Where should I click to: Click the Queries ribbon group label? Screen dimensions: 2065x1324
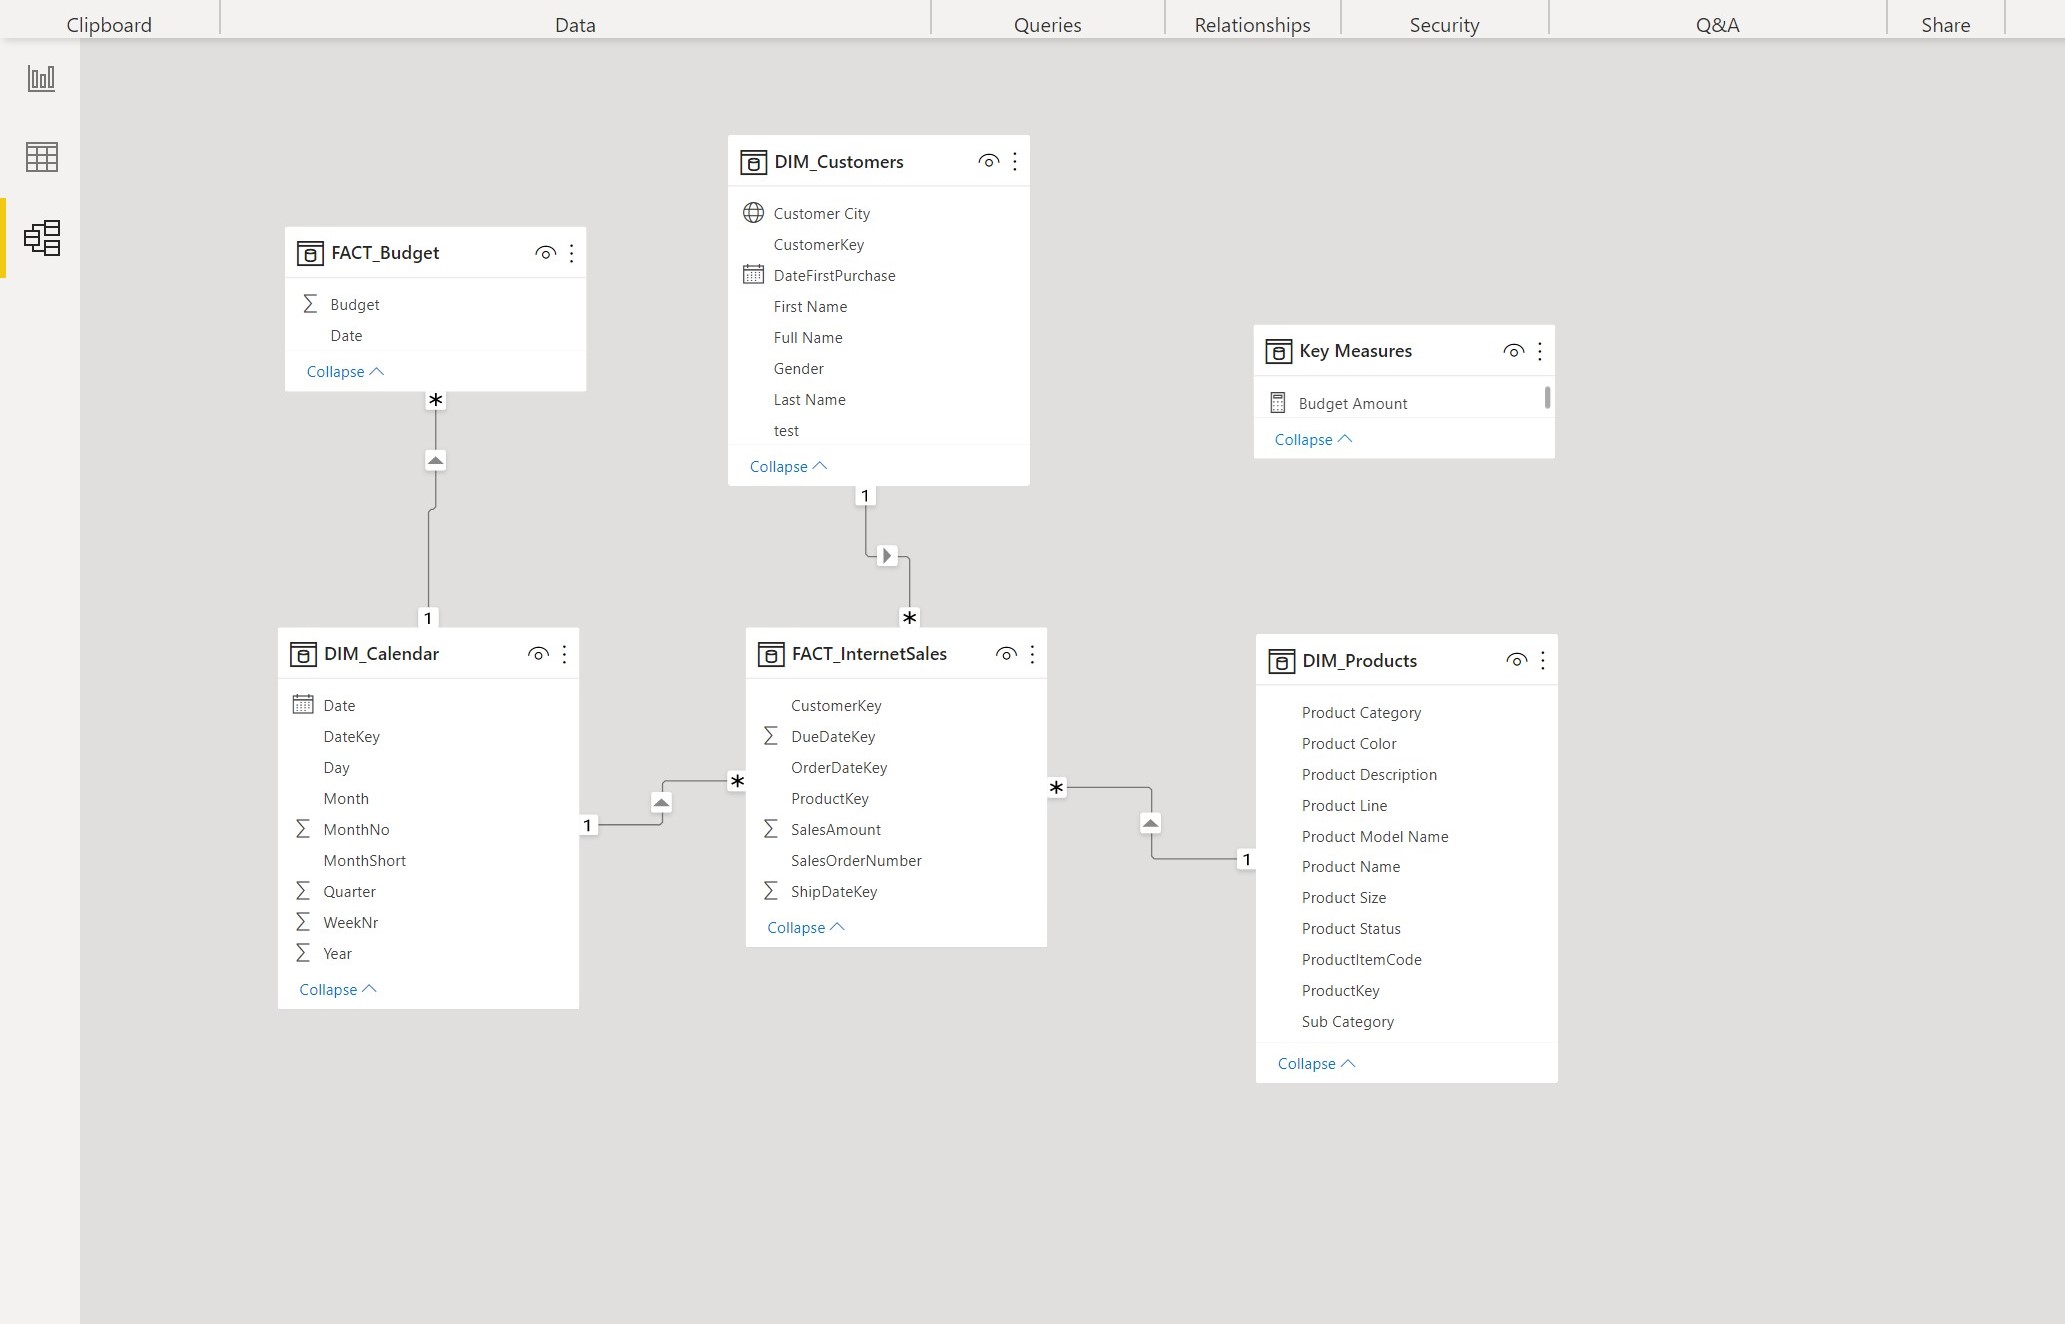click(1047, 25)
